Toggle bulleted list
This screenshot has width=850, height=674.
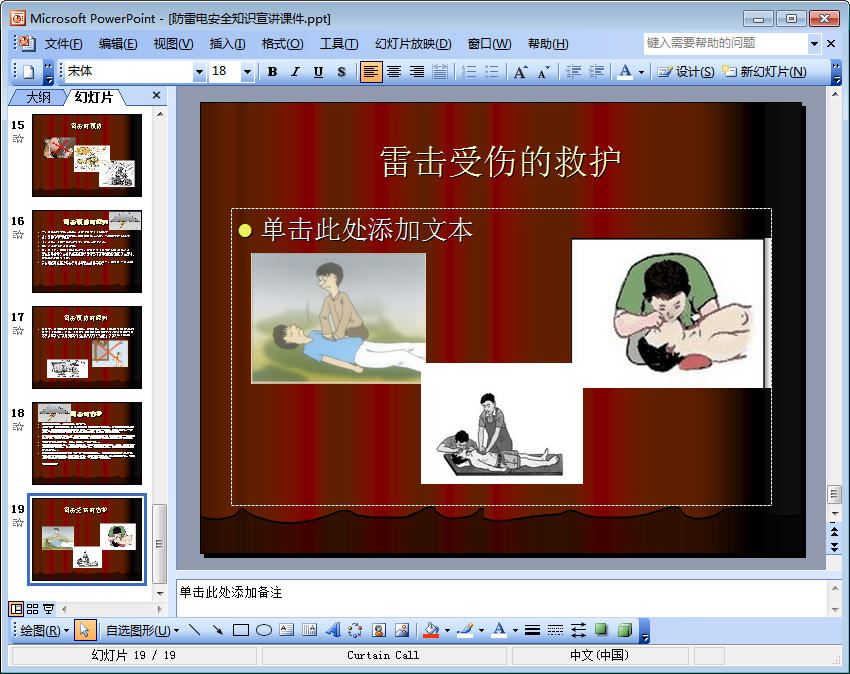coord(492,72)
